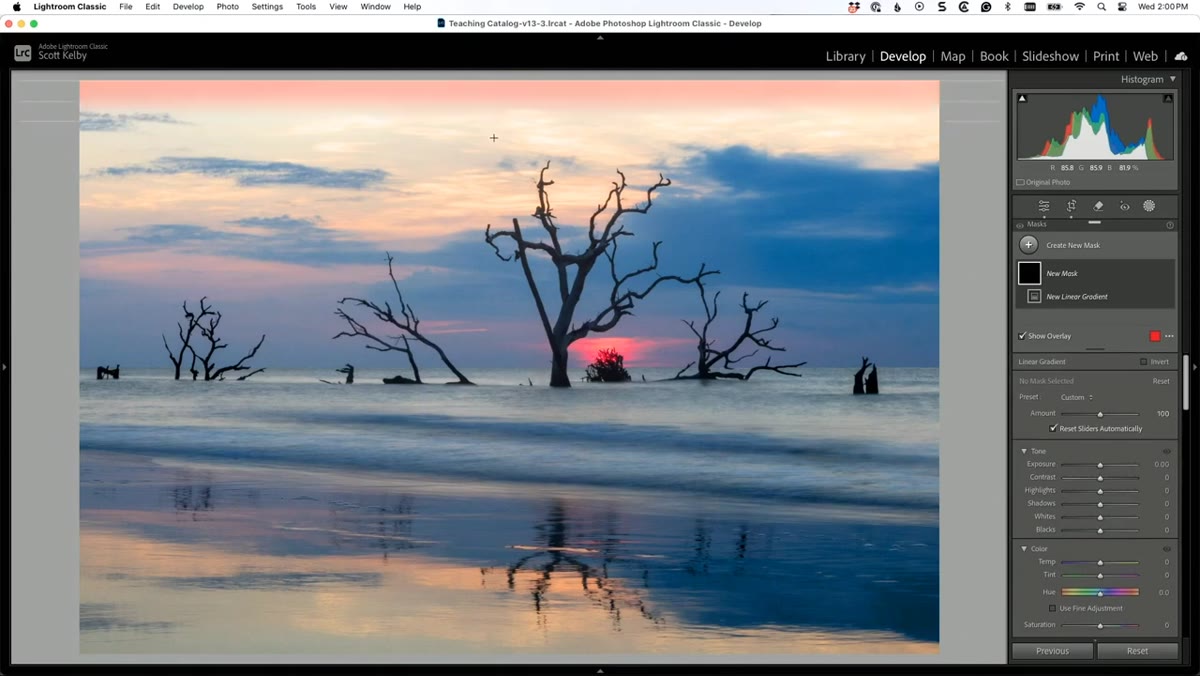The width and height of the screenshot is (1200, 676).
Task: Toggle the Color section visibility eye
Action: (1167, 548)
